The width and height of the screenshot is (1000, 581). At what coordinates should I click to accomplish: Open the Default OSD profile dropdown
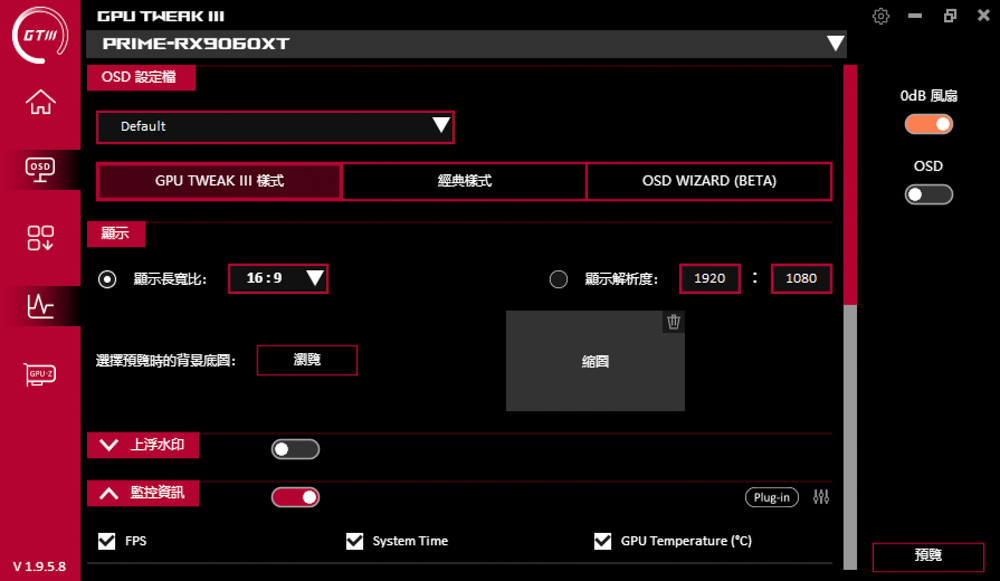[275, 126]
